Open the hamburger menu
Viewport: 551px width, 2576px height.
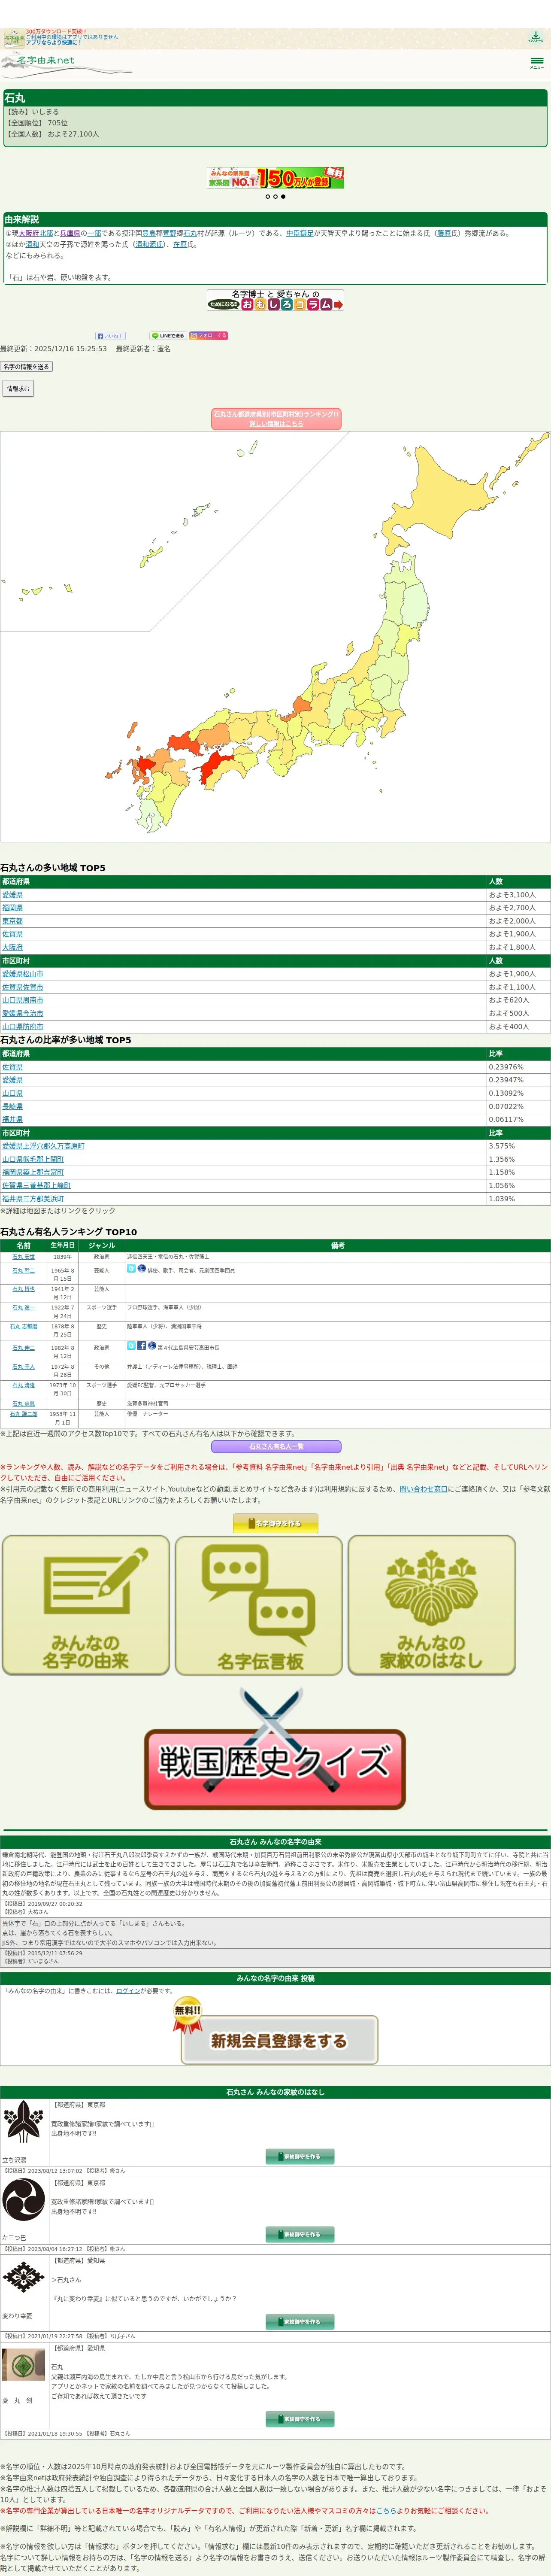(x=537, y=63)
